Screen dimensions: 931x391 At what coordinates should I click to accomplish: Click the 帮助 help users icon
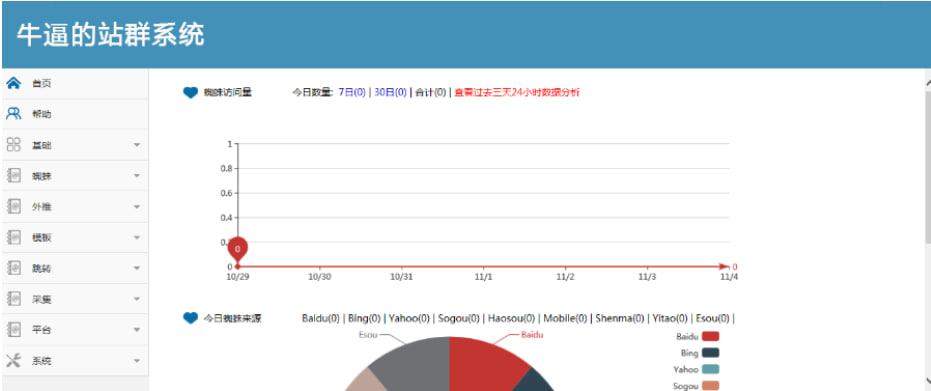coord(13,114)
